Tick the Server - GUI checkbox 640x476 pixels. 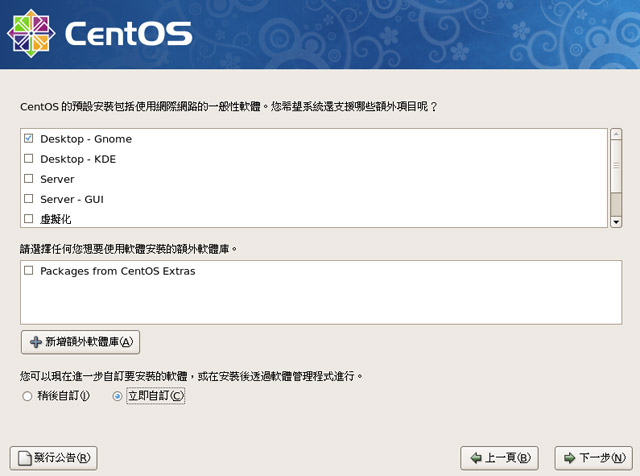pos(29,199)
